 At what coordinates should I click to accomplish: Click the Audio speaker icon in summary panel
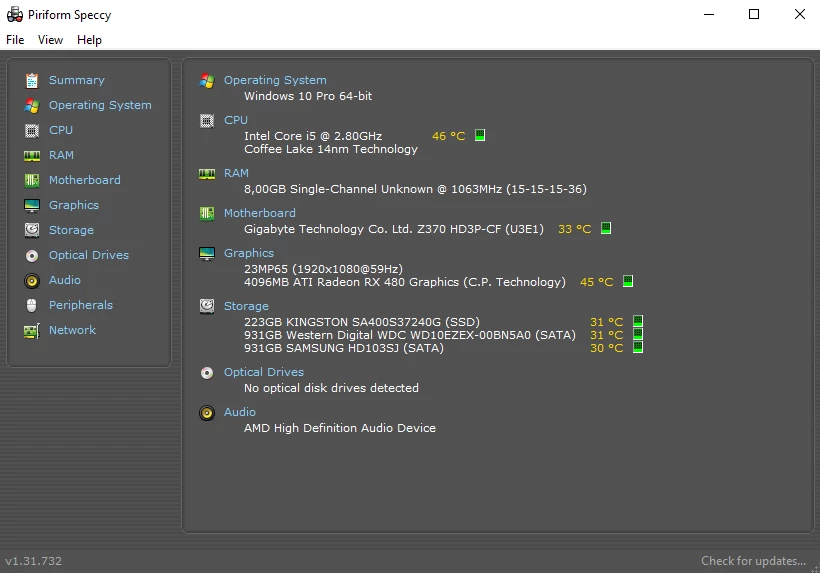[207, 413]
